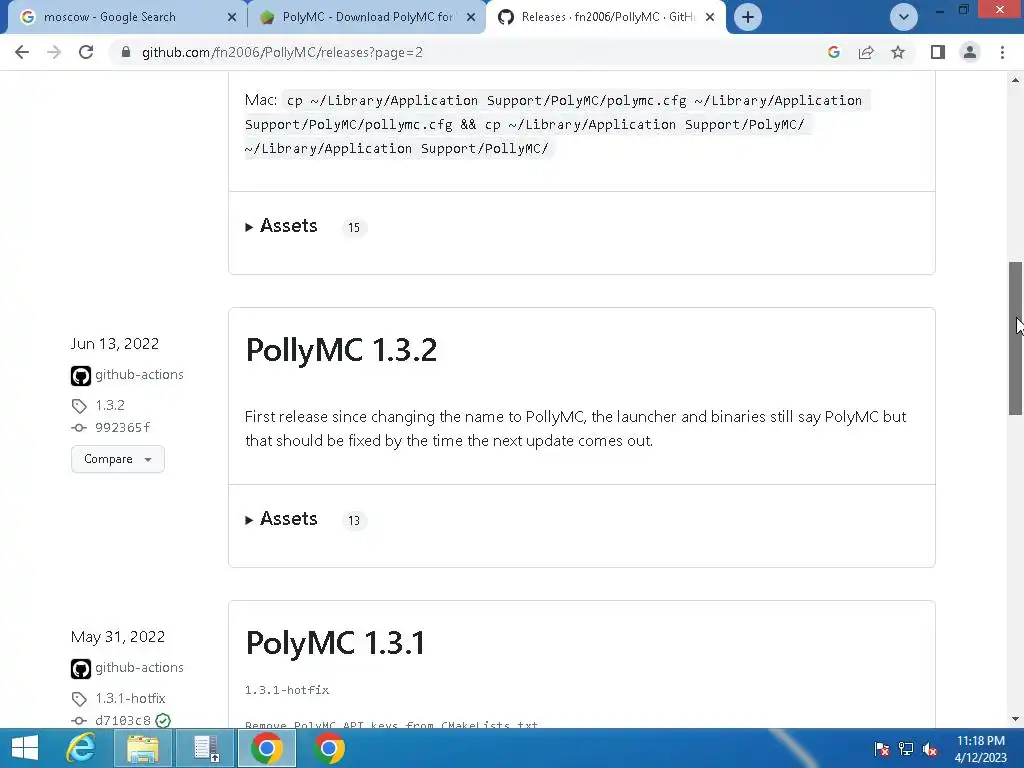Click the tag icon beside 1.3.1-hotfix

(x=79, y=699)
